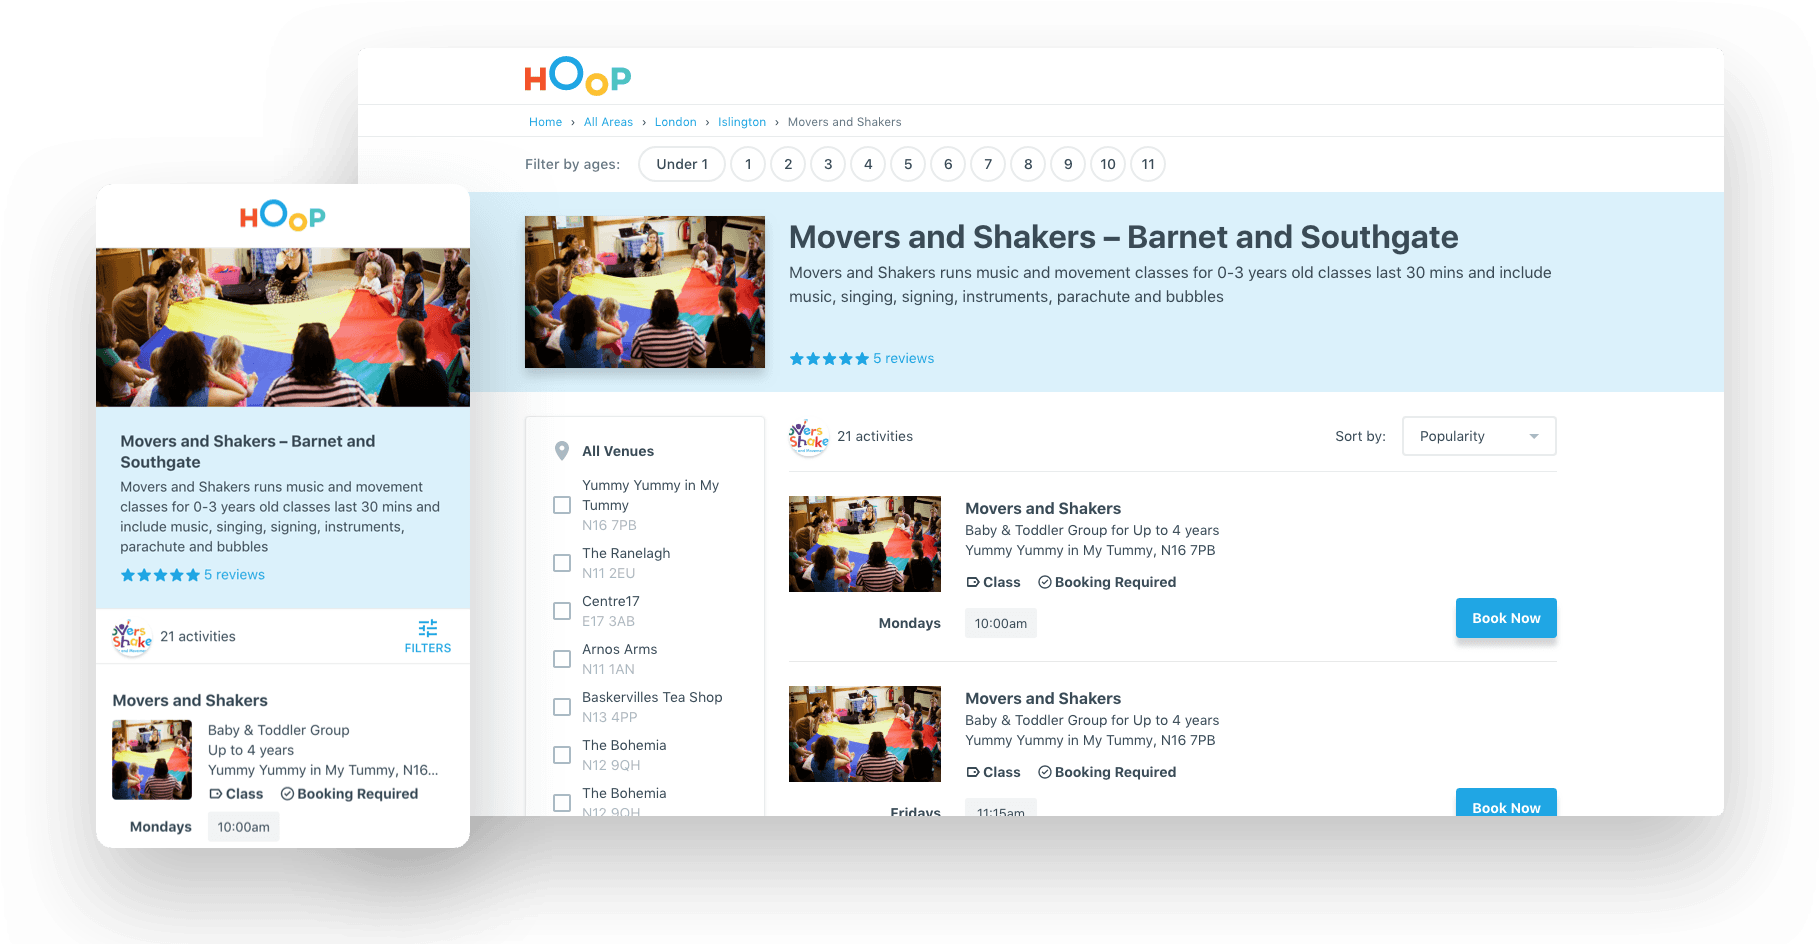Apply age filter 9

(x=1068, y=164)
